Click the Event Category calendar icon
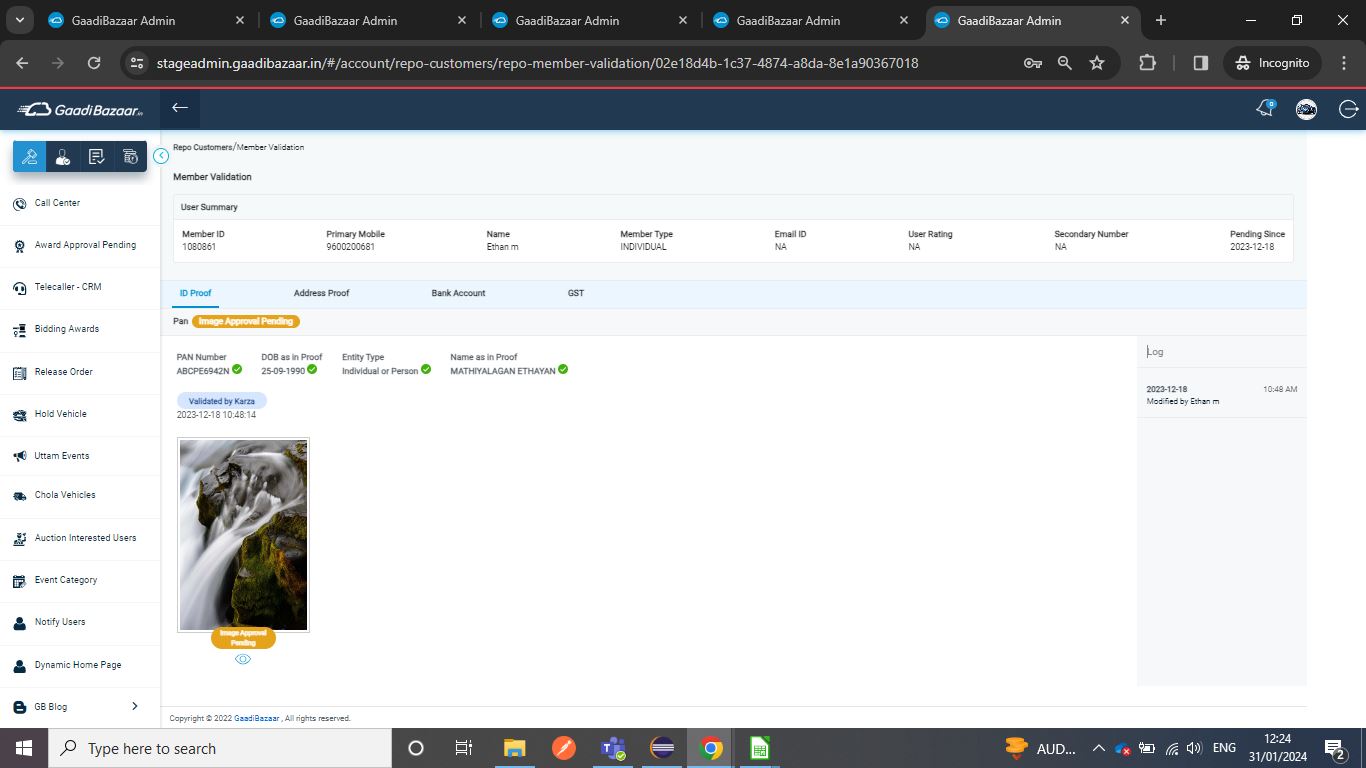 click(19, 581)
